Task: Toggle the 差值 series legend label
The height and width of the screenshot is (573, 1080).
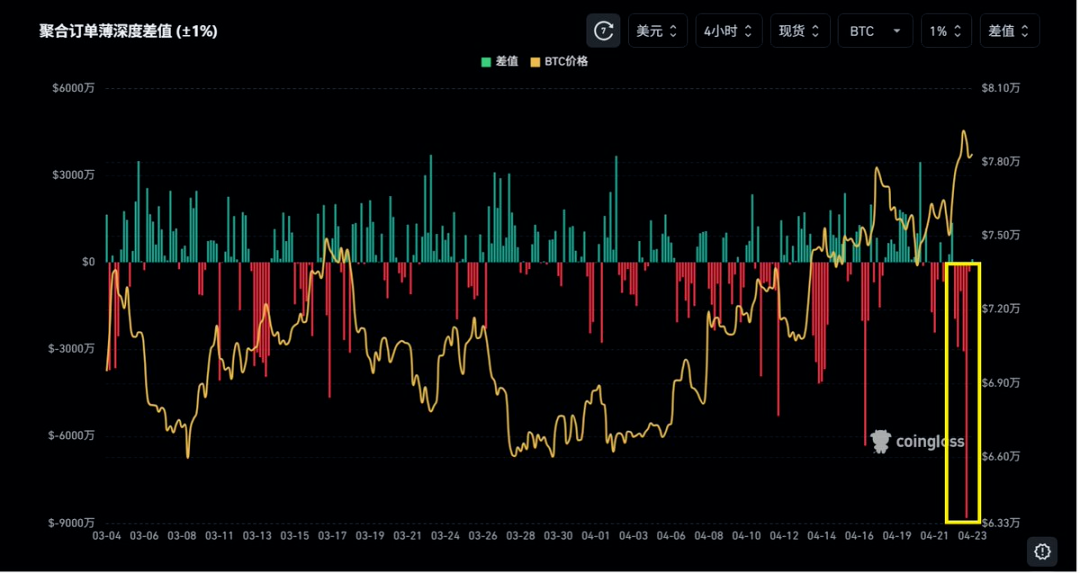Action: click(x=506, y=62)
